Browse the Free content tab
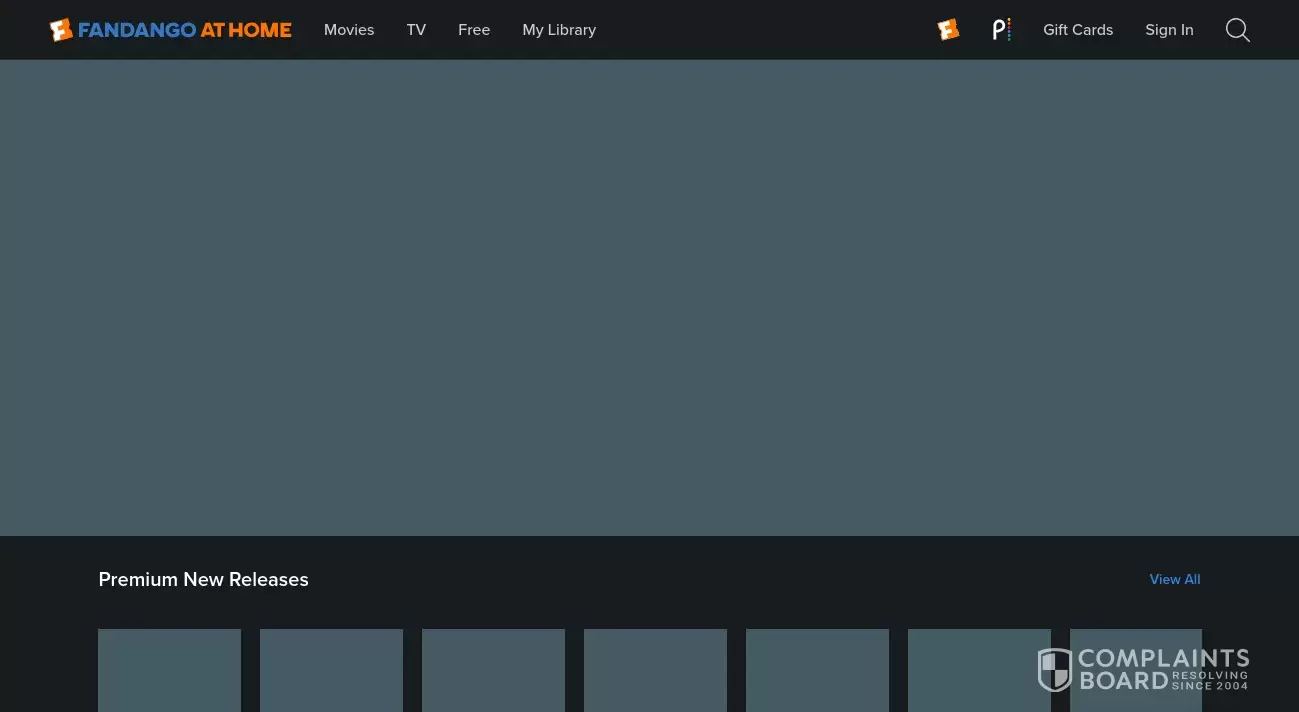The height and width of the screenshot is (712, 1299). point(474,30)
